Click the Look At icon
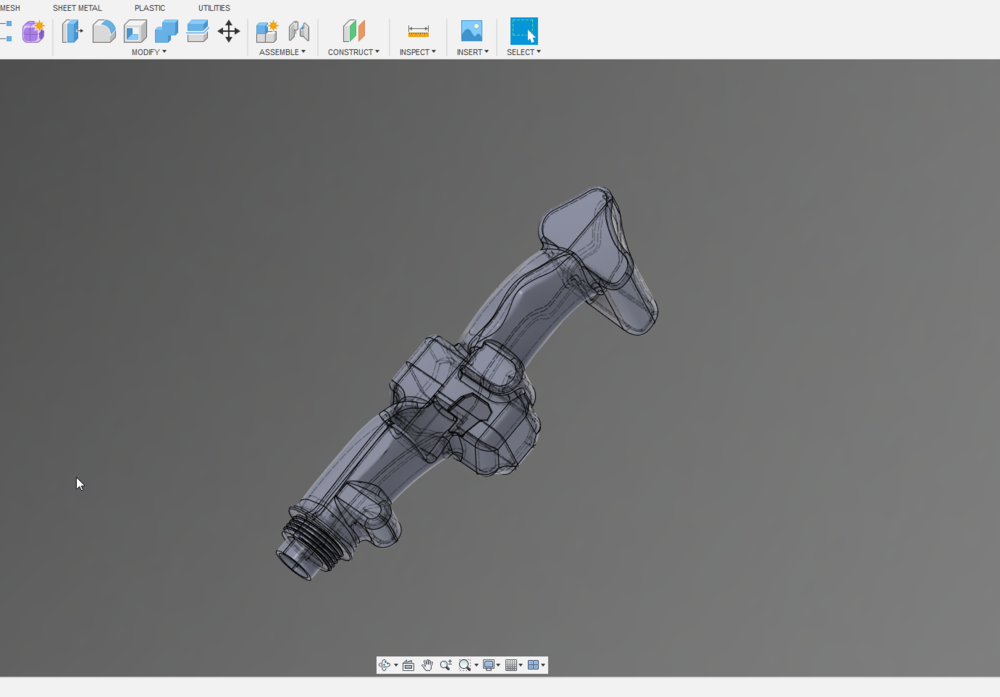The image size is (1000, 697). click(x=408, y=665)
